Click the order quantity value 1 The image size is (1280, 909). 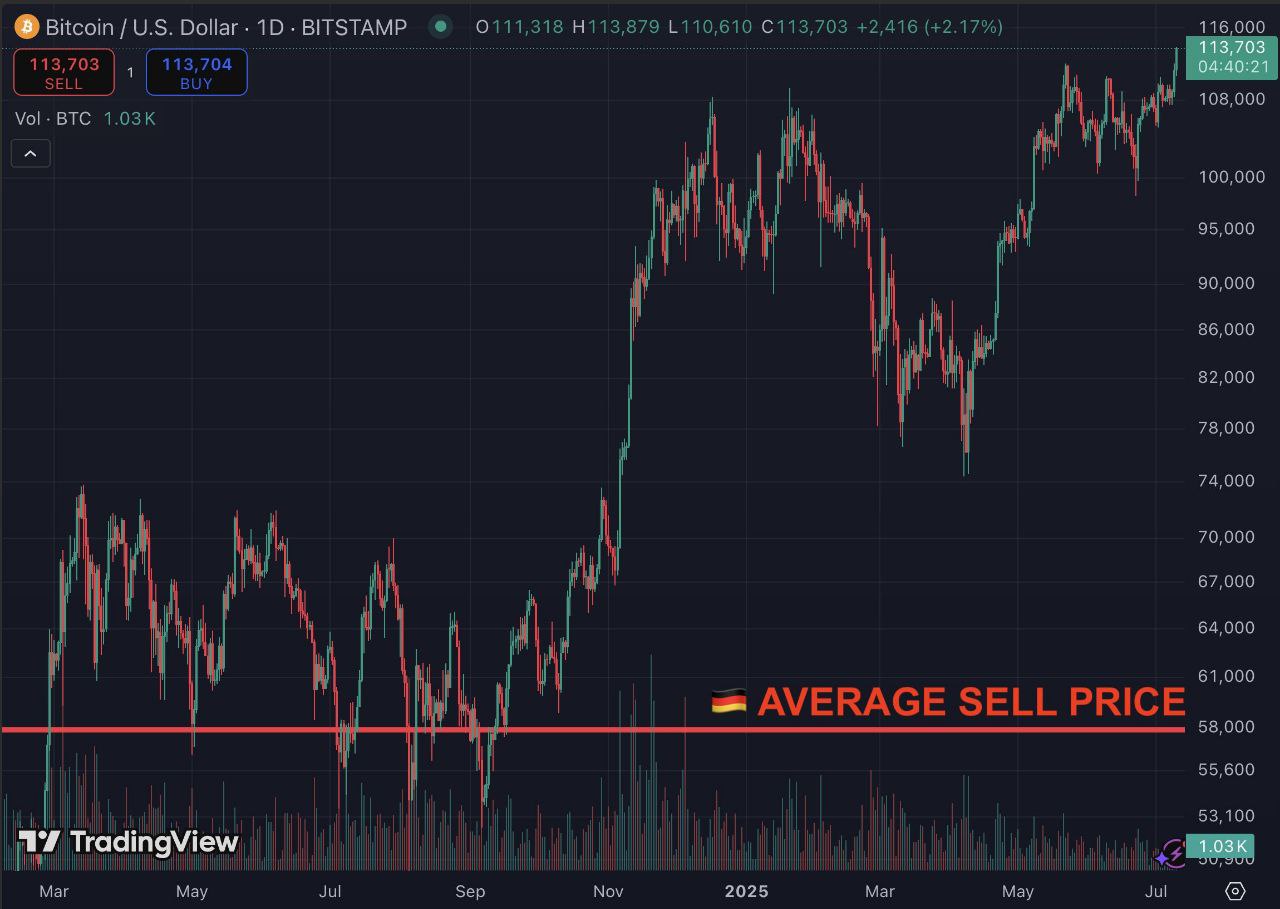130,73
